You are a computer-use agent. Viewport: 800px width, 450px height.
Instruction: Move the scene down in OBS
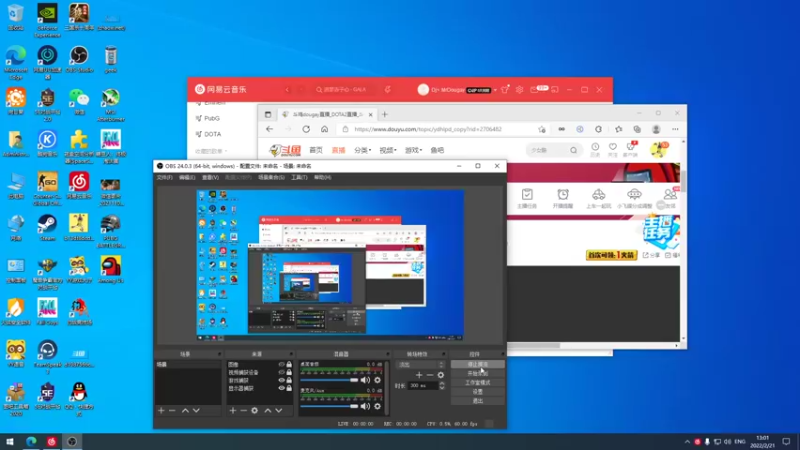pyautogui.click(x=196, y=411)
